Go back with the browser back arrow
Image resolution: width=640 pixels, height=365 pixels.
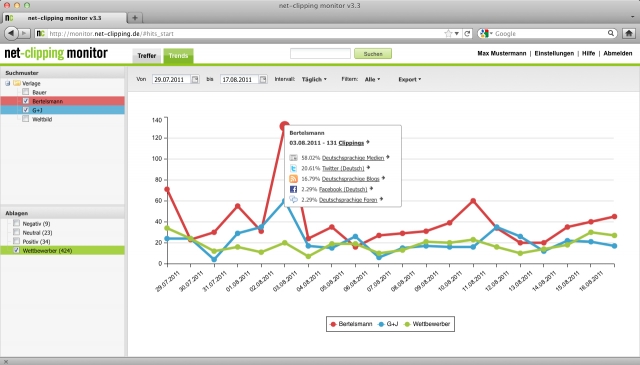coord(11,33)
